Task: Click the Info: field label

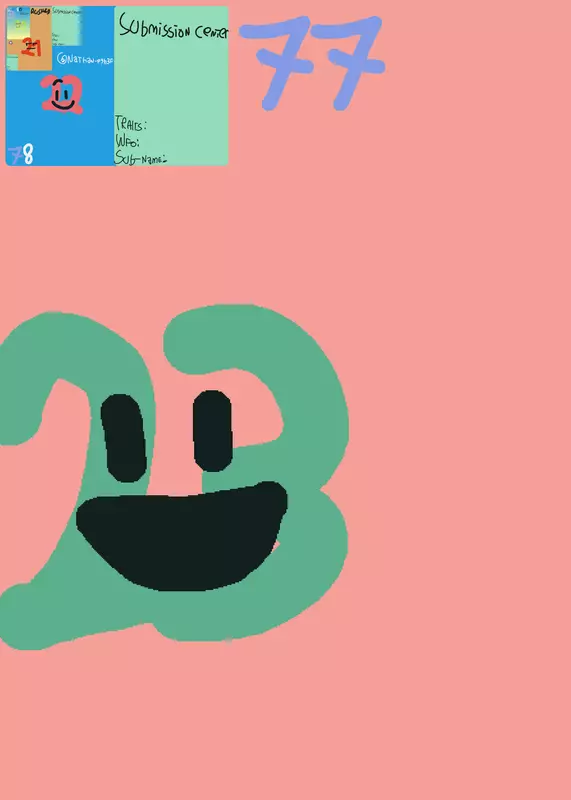Action: pos(127,141)
